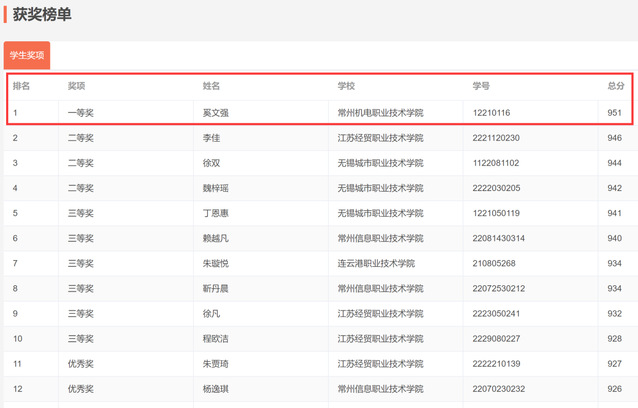Screen dimensions: 638x408
Task: Click student name 李佳
Action: [x=211, y=138]
